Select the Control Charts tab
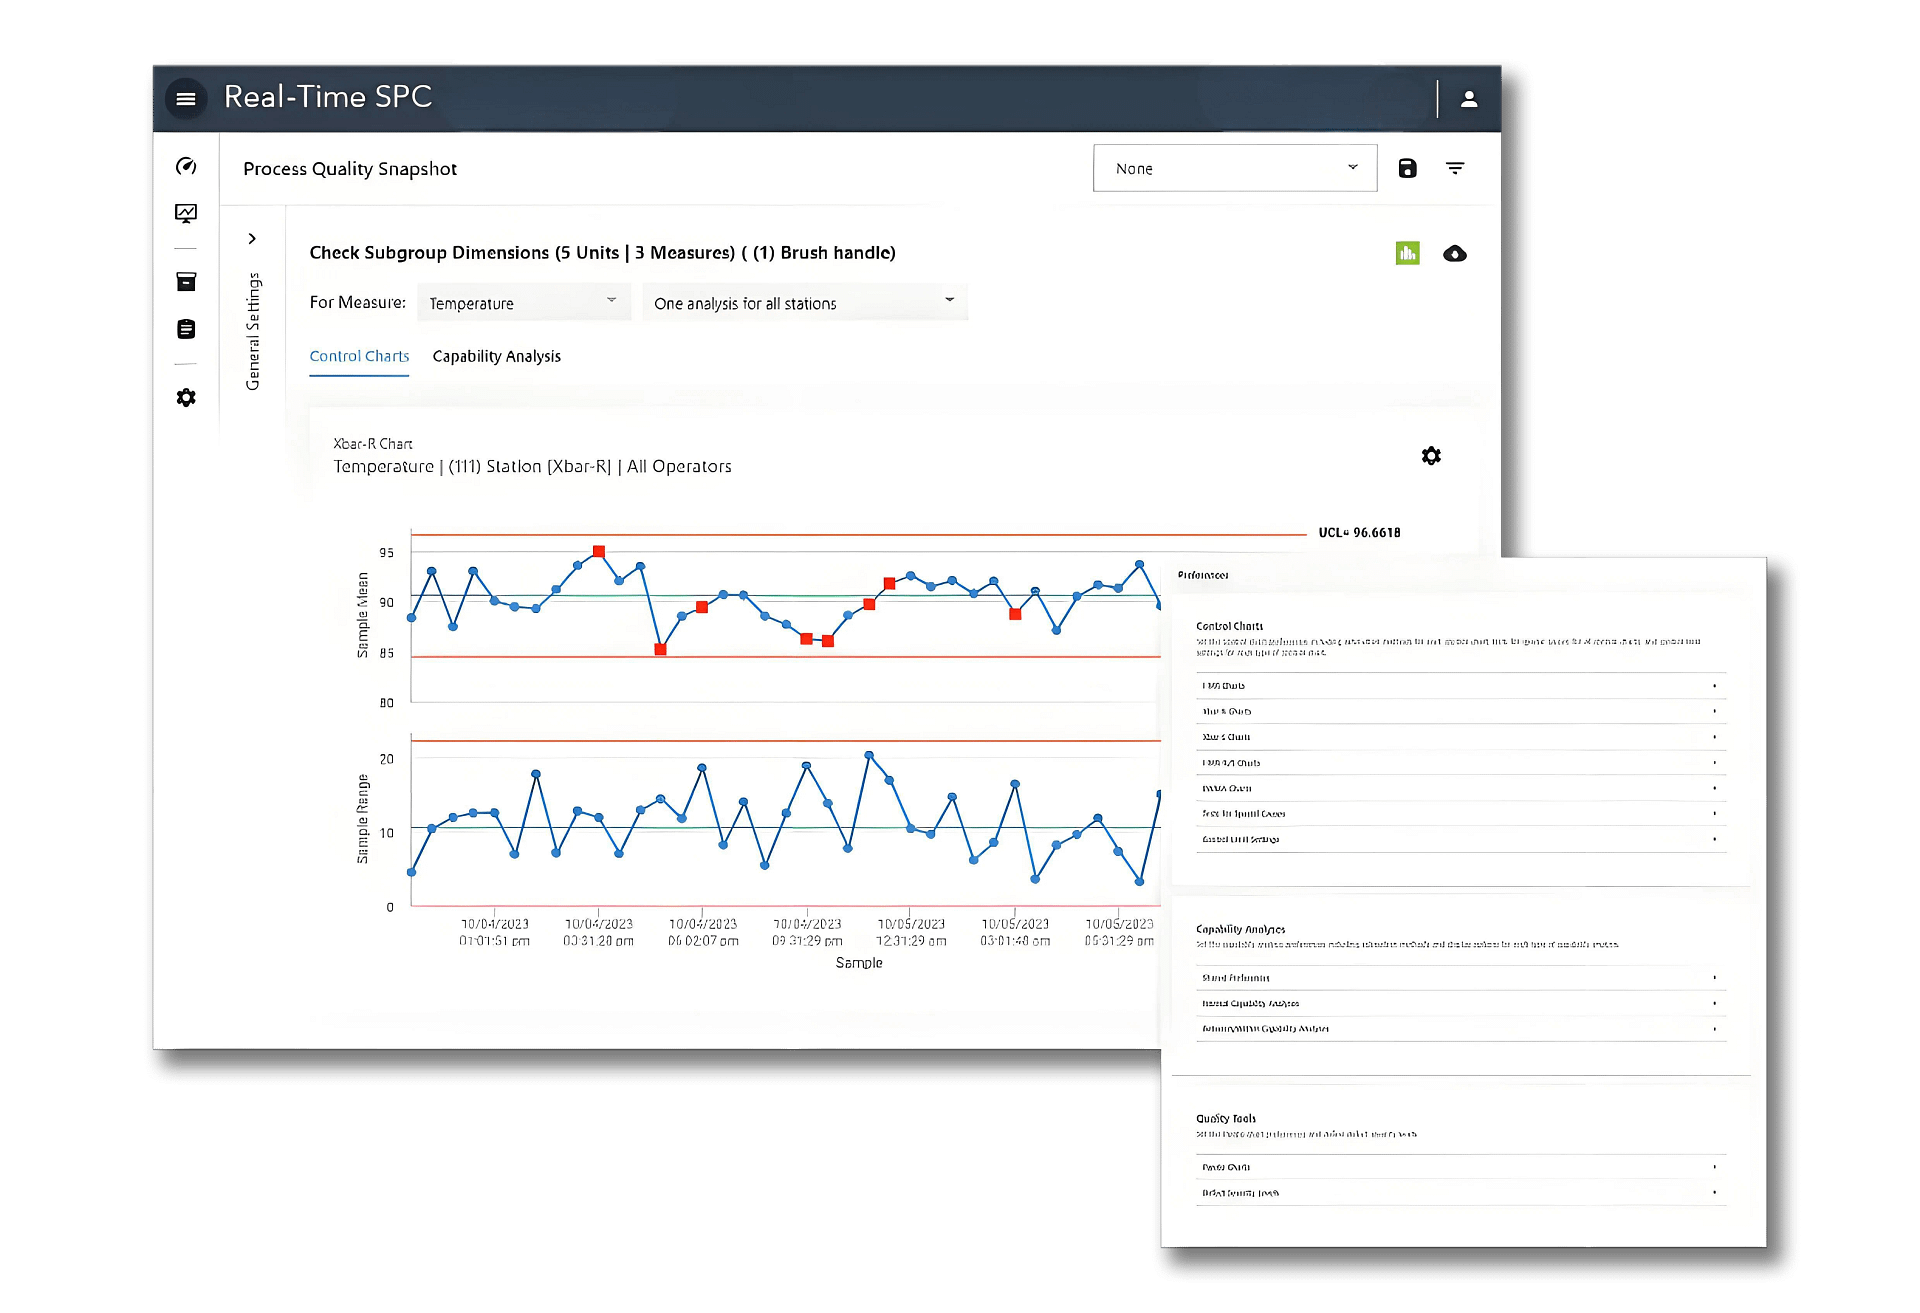The height and width of the screenshot is (1313, 1920). click(x=359, y=356)
